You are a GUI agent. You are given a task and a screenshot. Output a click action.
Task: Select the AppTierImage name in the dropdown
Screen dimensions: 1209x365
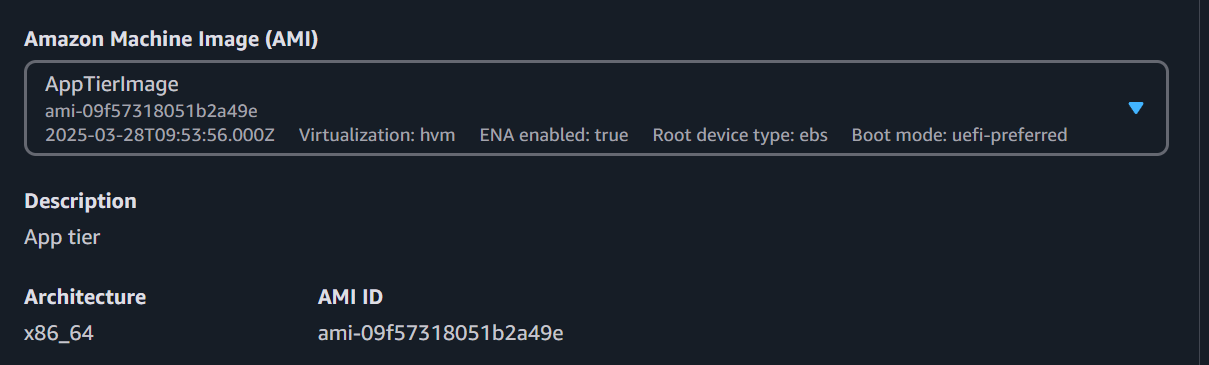pyautogui.click(x=111, y=85)
